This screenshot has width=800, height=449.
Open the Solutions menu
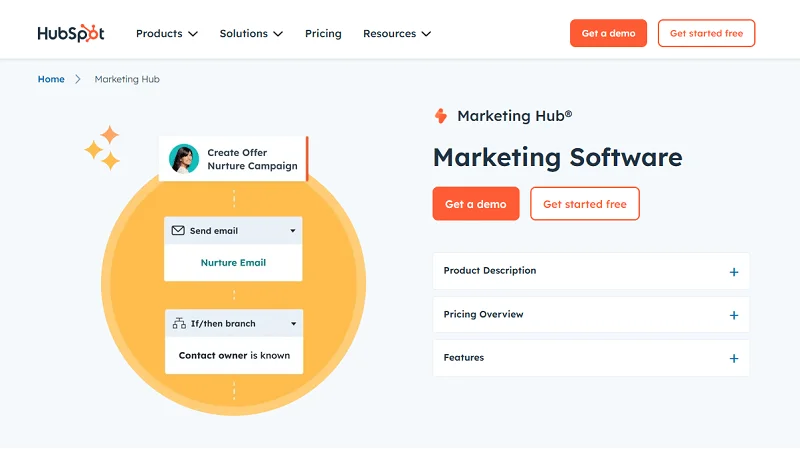point(251,34)
